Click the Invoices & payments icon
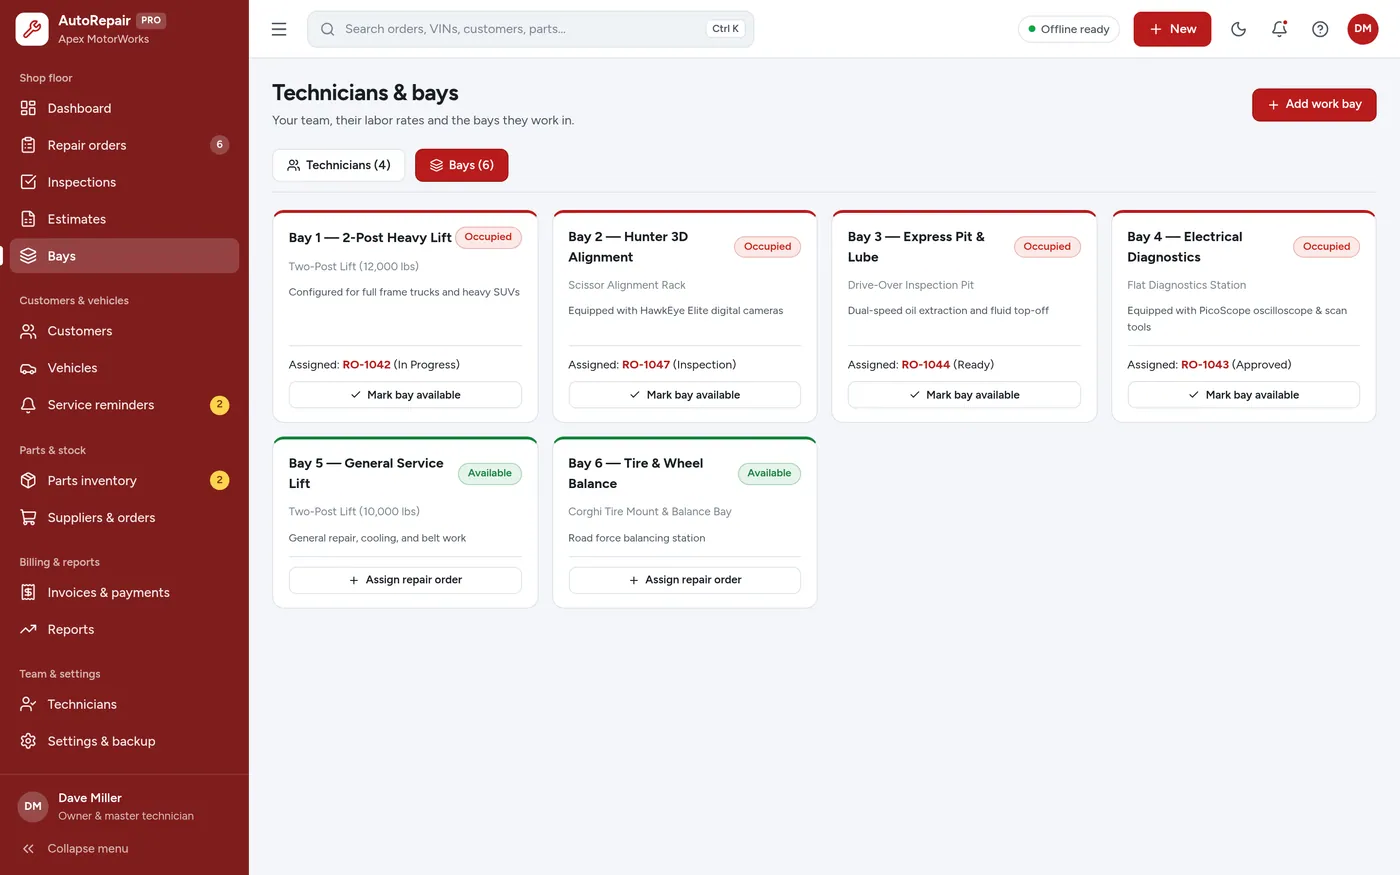Screen dimensions: 1400x875 coord(28,593)
